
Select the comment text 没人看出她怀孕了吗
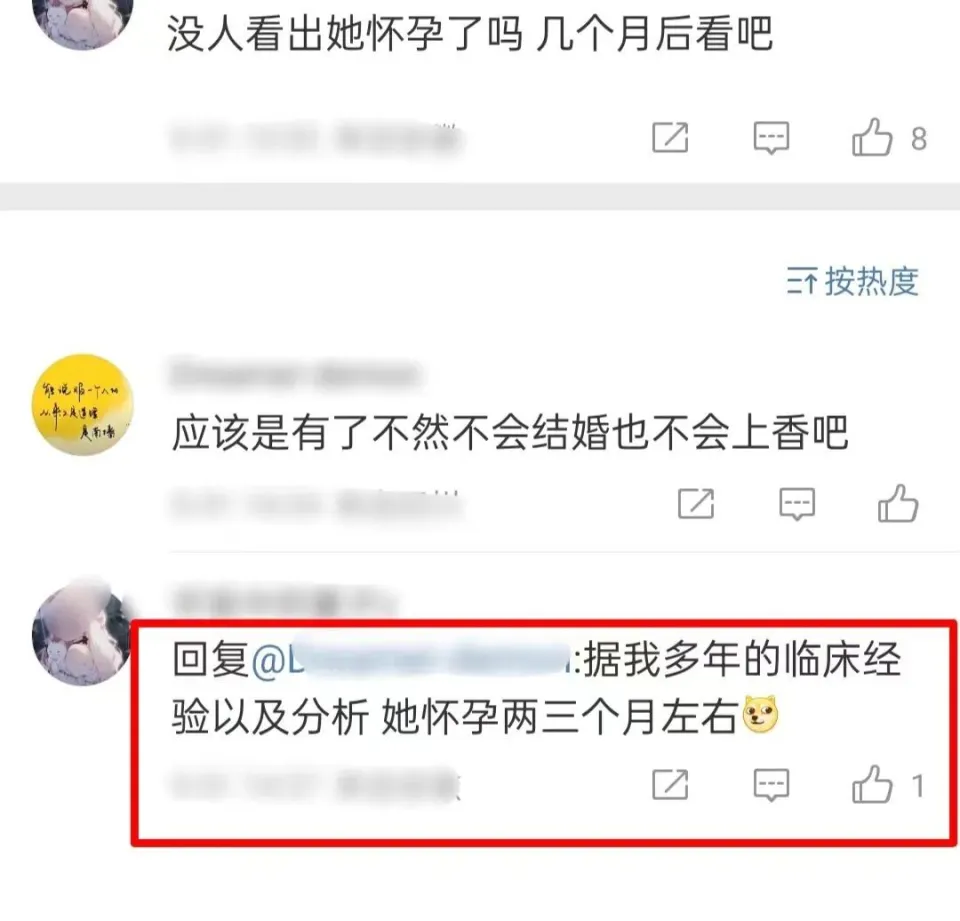(x=345, y=33)
